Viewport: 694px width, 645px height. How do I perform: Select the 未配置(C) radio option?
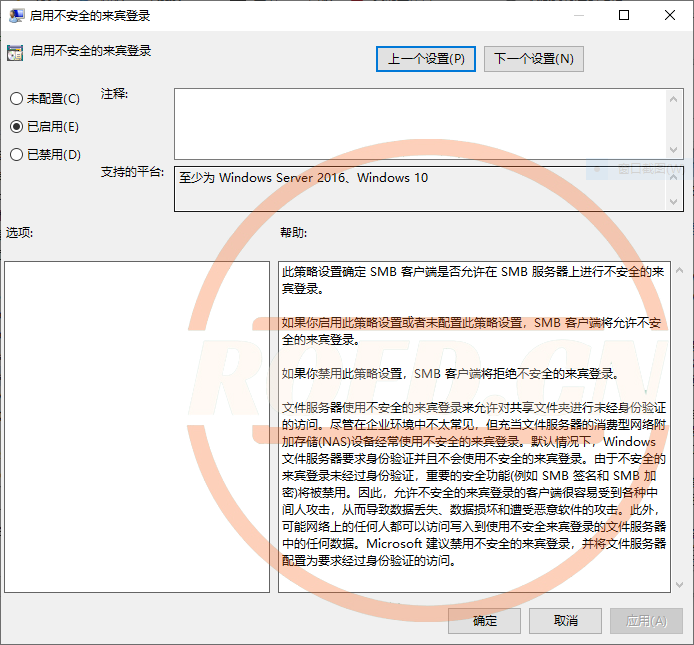(16, 99)
